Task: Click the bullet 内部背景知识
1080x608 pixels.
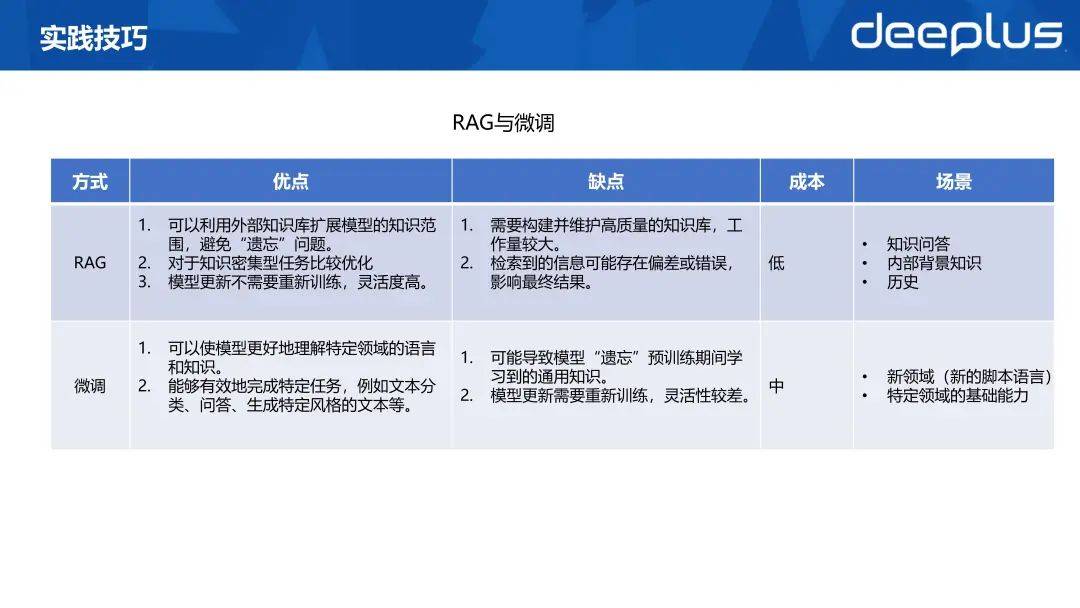Action: point(934,263)
